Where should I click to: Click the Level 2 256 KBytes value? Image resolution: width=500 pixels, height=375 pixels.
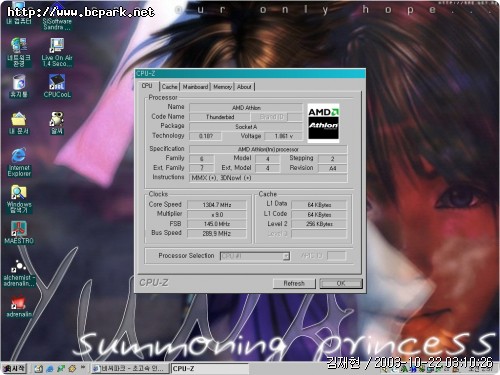[319, 224]
